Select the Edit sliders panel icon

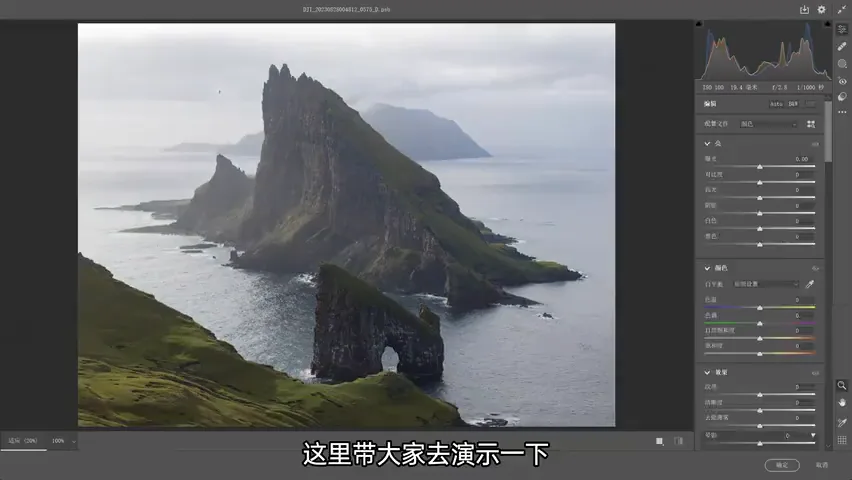(x=842, y=29)
